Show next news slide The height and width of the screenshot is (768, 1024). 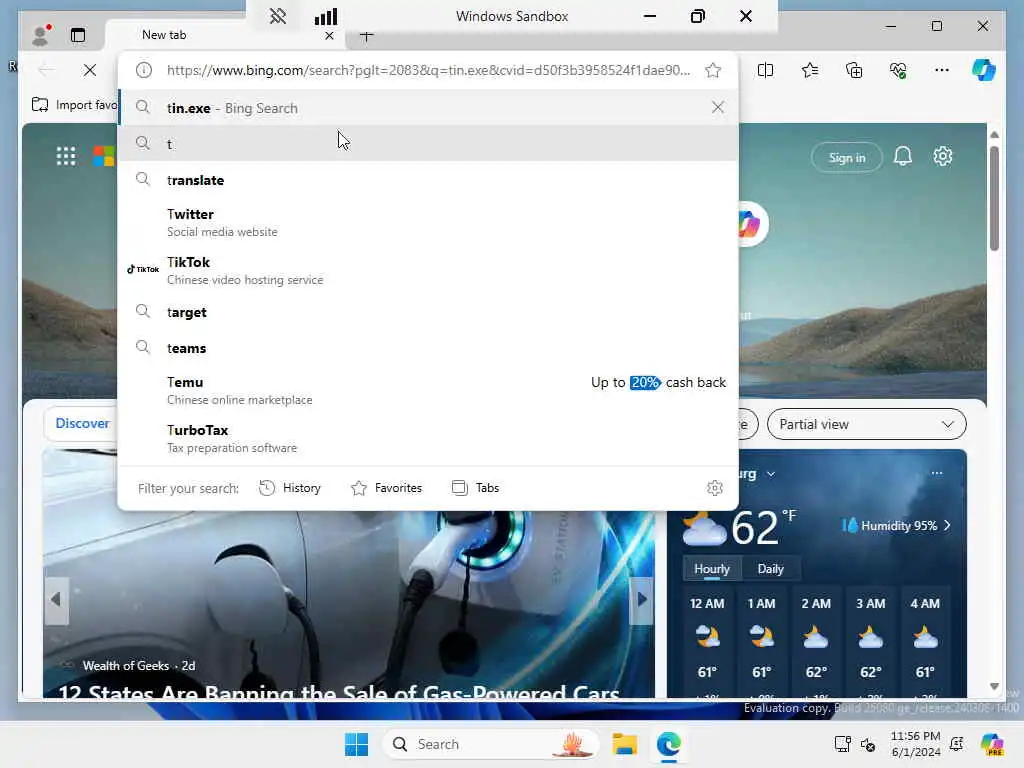(642, 600)
